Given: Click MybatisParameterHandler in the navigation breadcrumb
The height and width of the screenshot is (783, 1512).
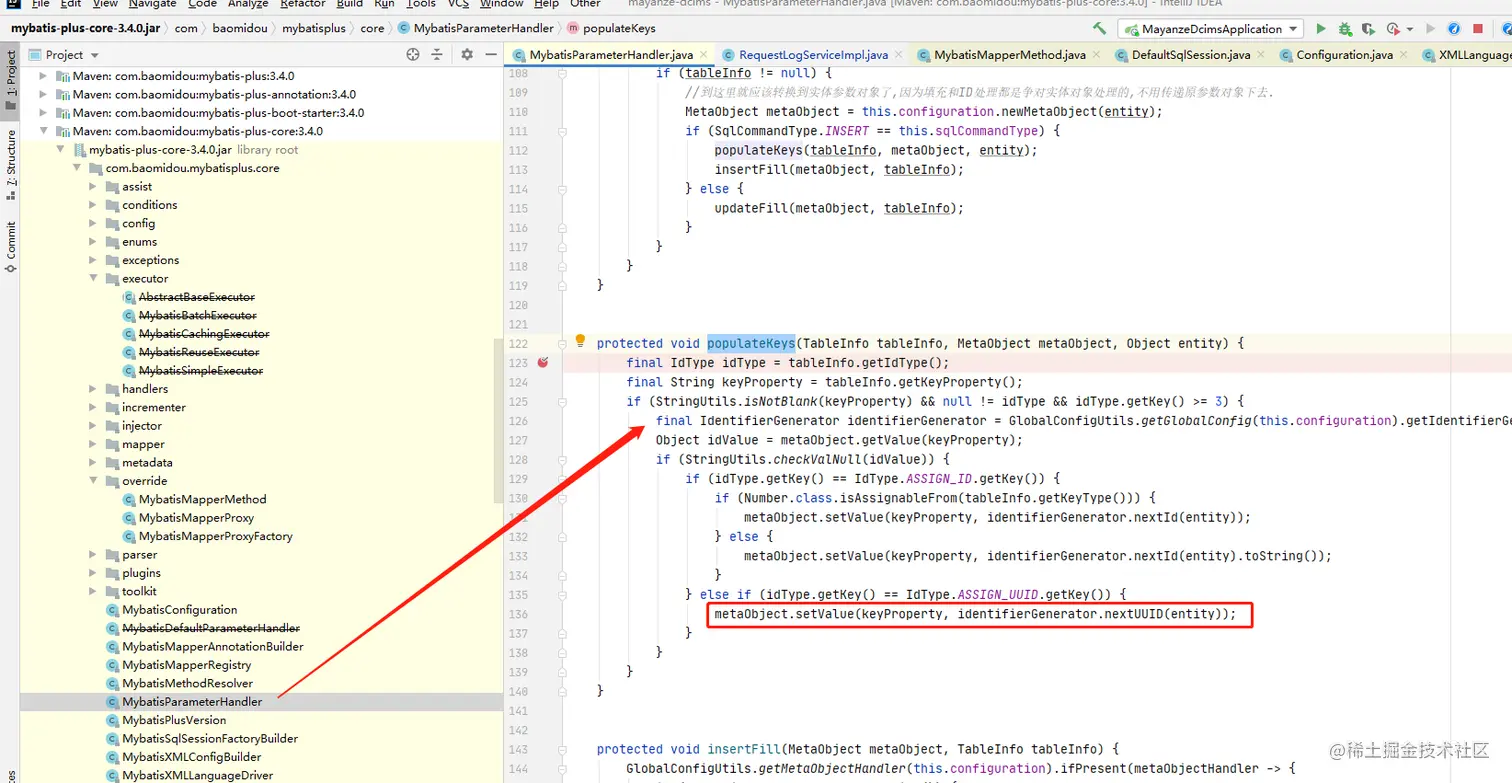Looking at the screenshot, I should pos(474,28).
